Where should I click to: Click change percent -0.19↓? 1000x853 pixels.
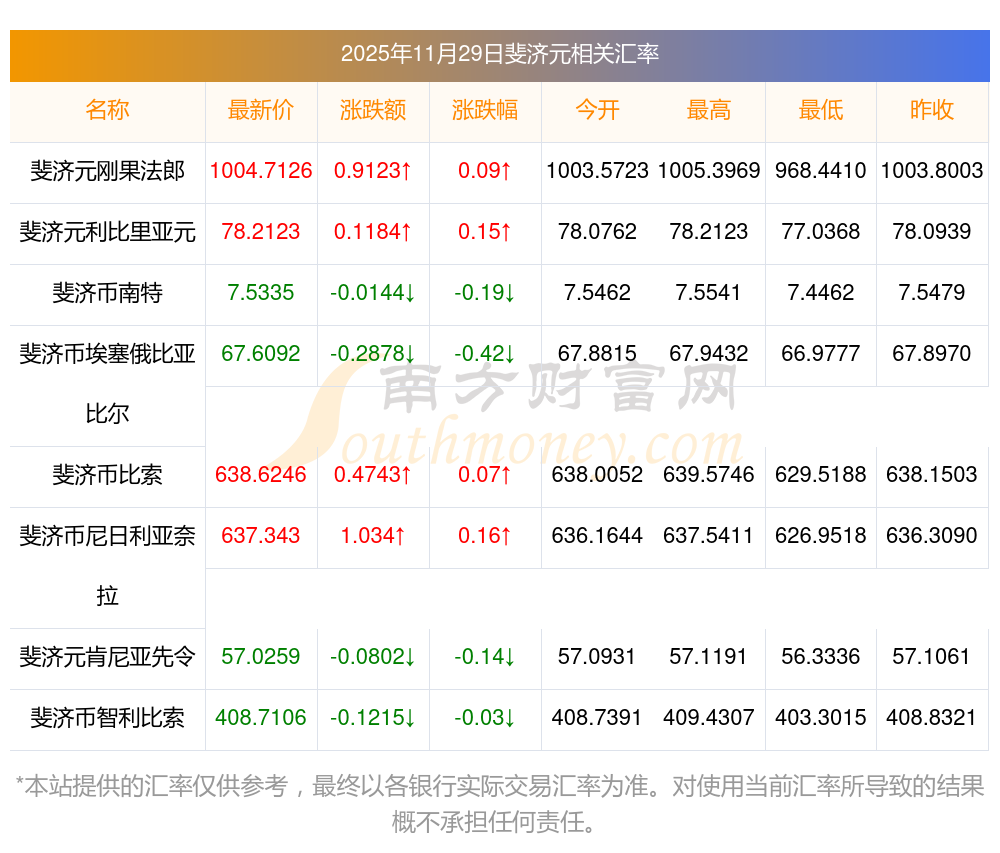click(x=485, y=293)
